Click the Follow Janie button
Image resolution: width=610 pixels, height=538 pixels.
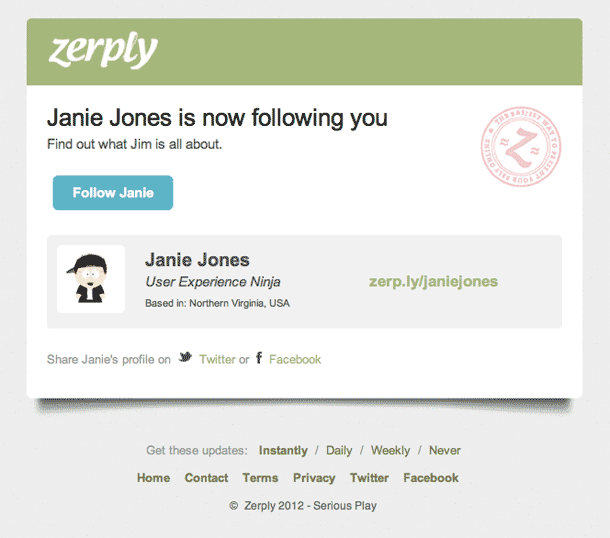tap(113, 193)
